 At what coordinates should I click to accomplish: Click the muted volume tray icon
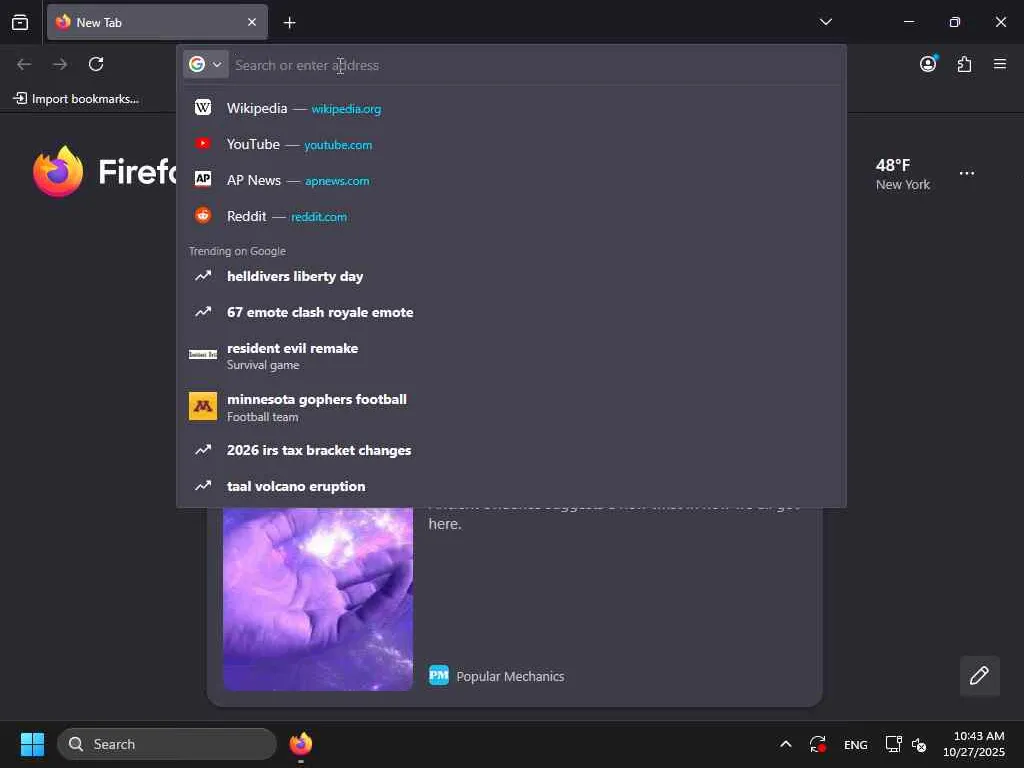[x=919, y=744]
